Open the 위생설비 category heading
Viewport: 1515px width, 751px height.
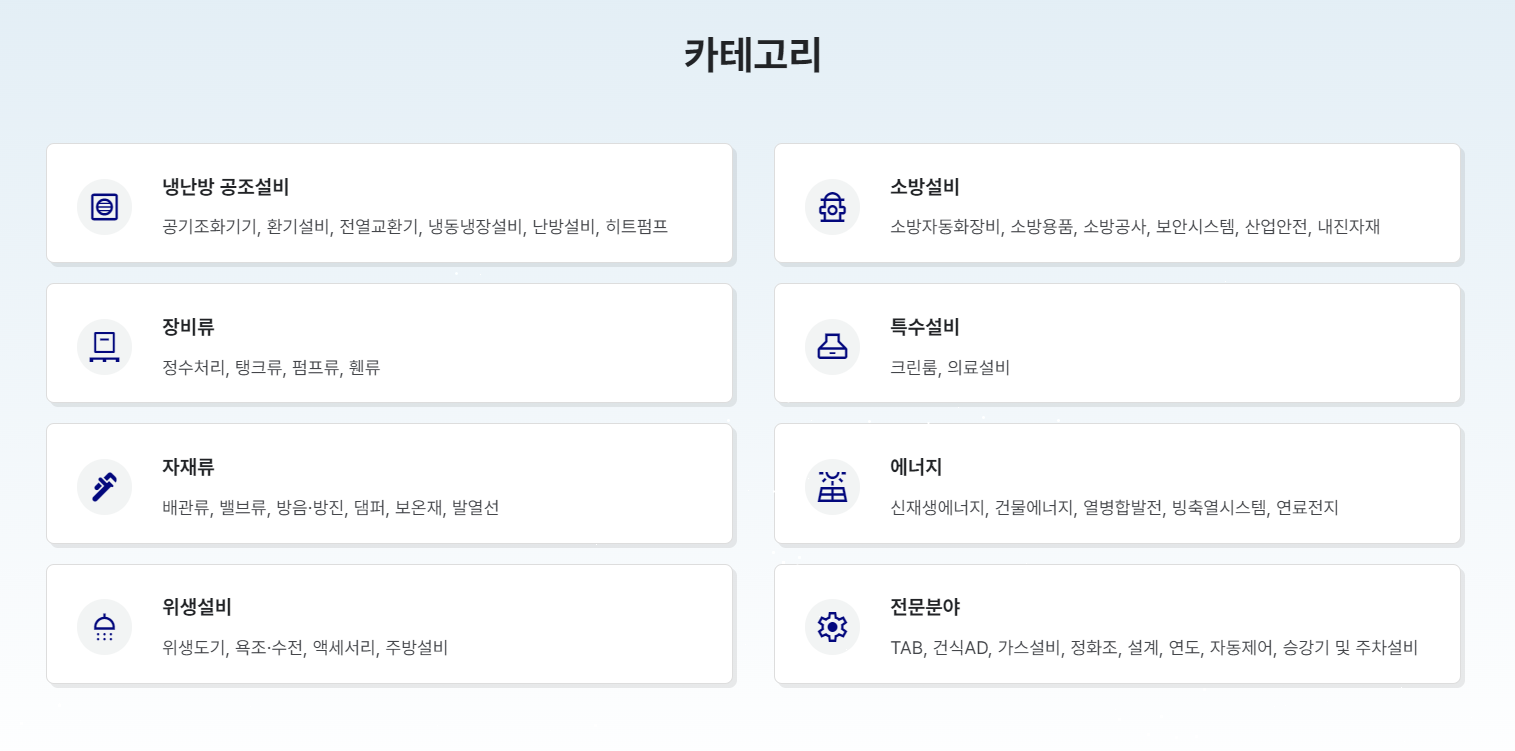[x=197, y=607]
